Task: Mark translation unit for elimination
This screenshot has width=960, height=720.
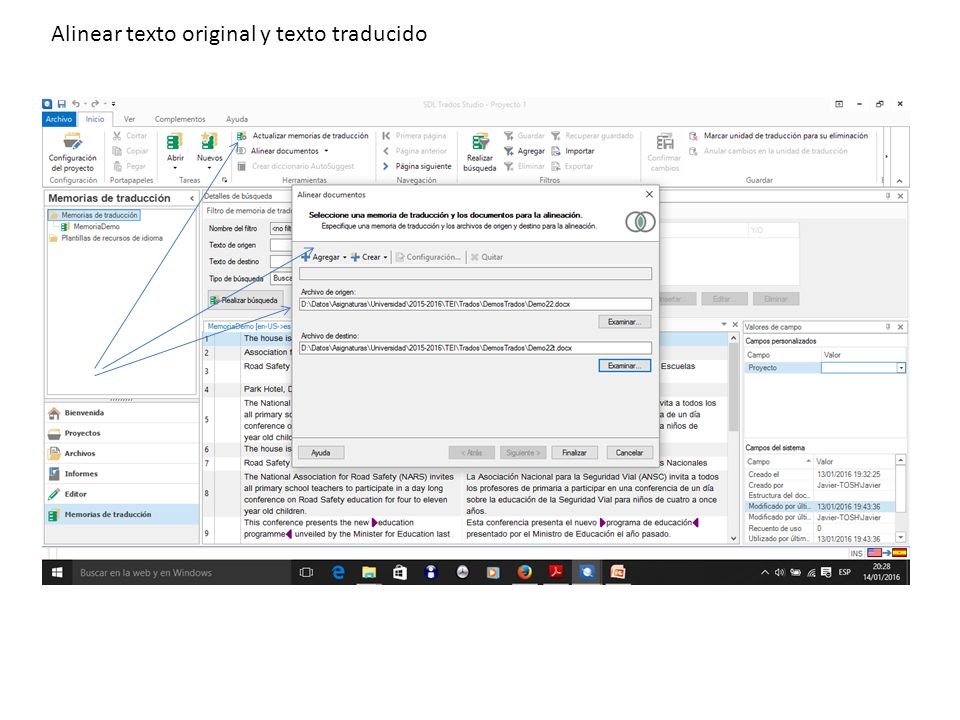Action: pos(778,136)
